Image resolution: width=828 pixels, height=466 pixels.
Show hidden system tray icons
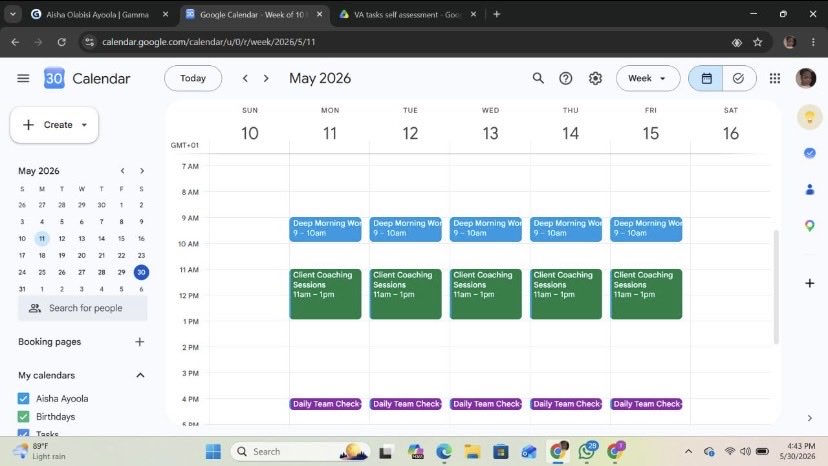688,452
